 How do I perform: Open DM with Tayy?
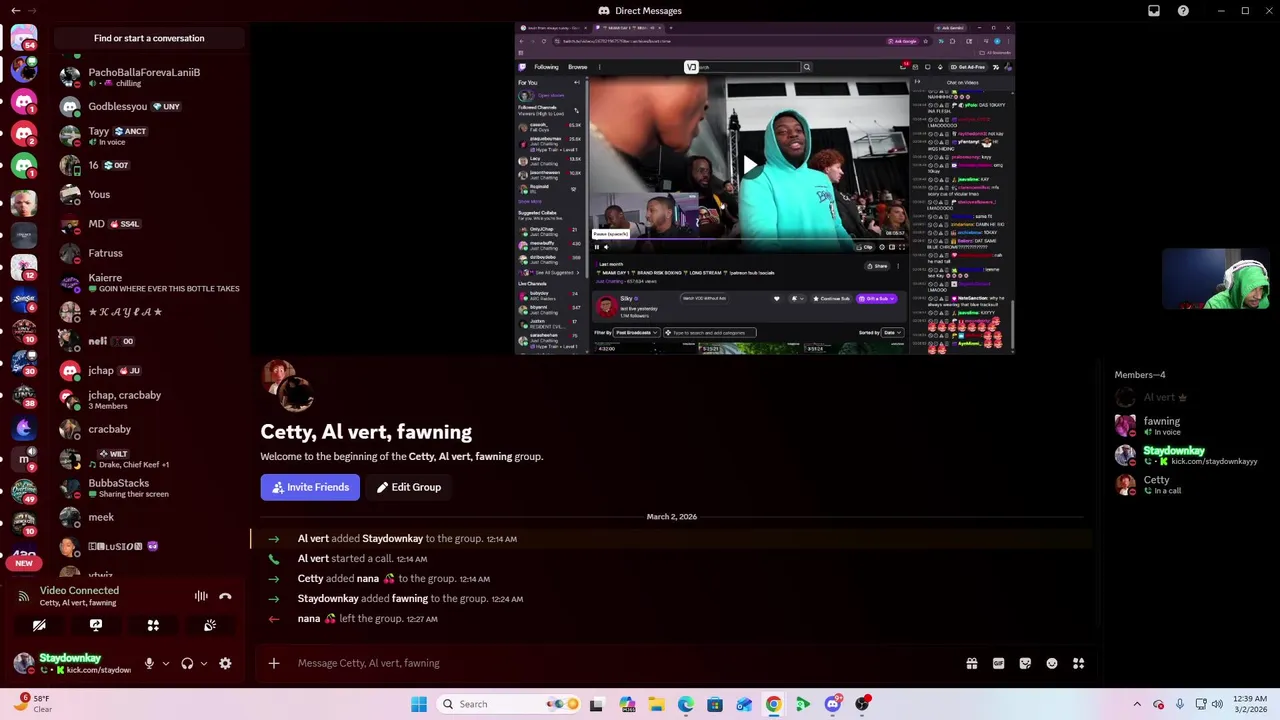point(149,136)
